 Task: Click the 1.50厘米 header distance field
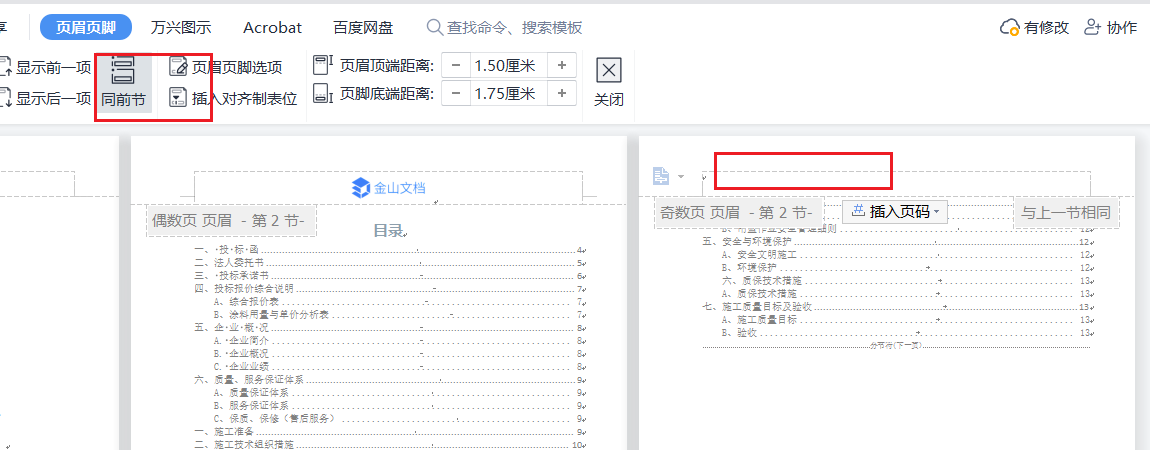click(x=508, y=65)
